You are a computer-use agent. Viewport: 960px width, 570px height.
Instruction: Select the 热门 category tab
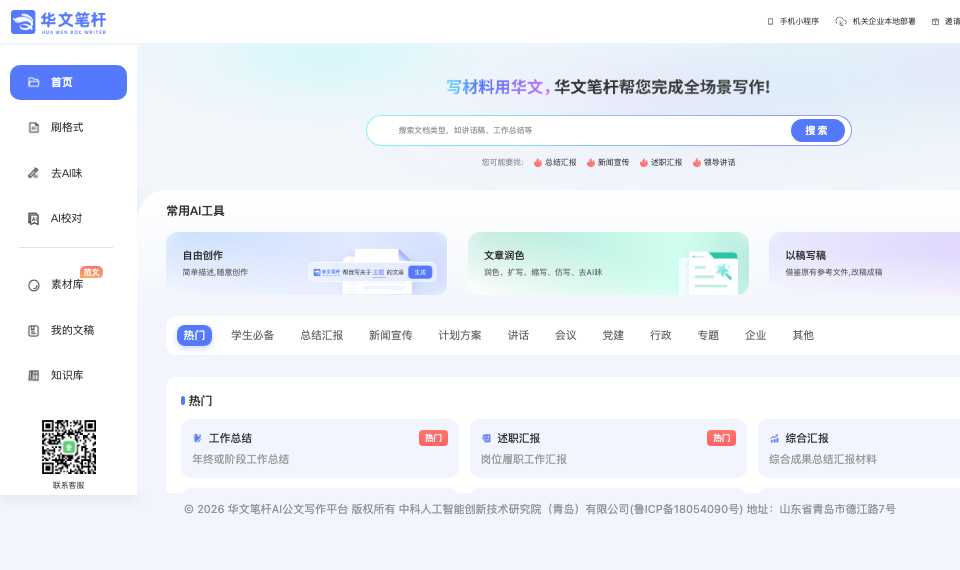pyautogui.click(x=194, y=336)
